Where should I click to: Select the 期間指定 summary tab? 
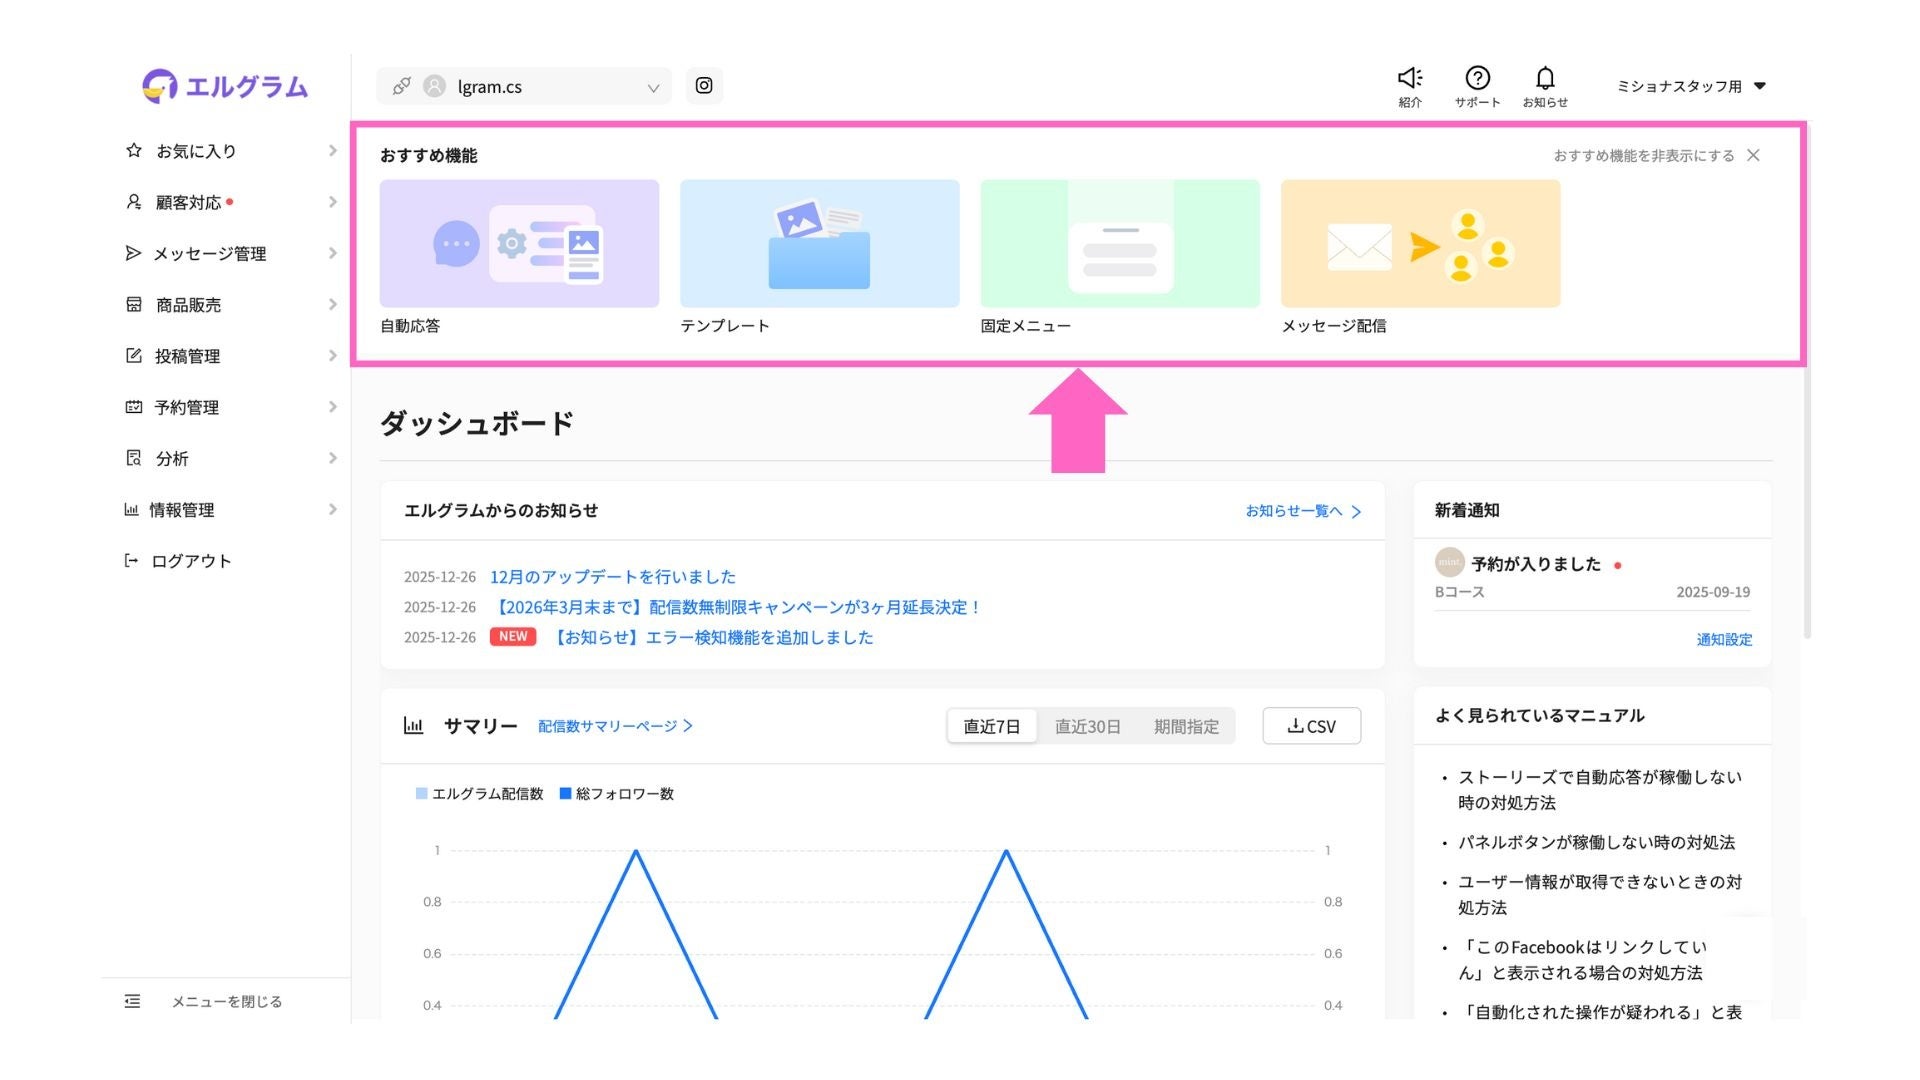(1186, 726)
